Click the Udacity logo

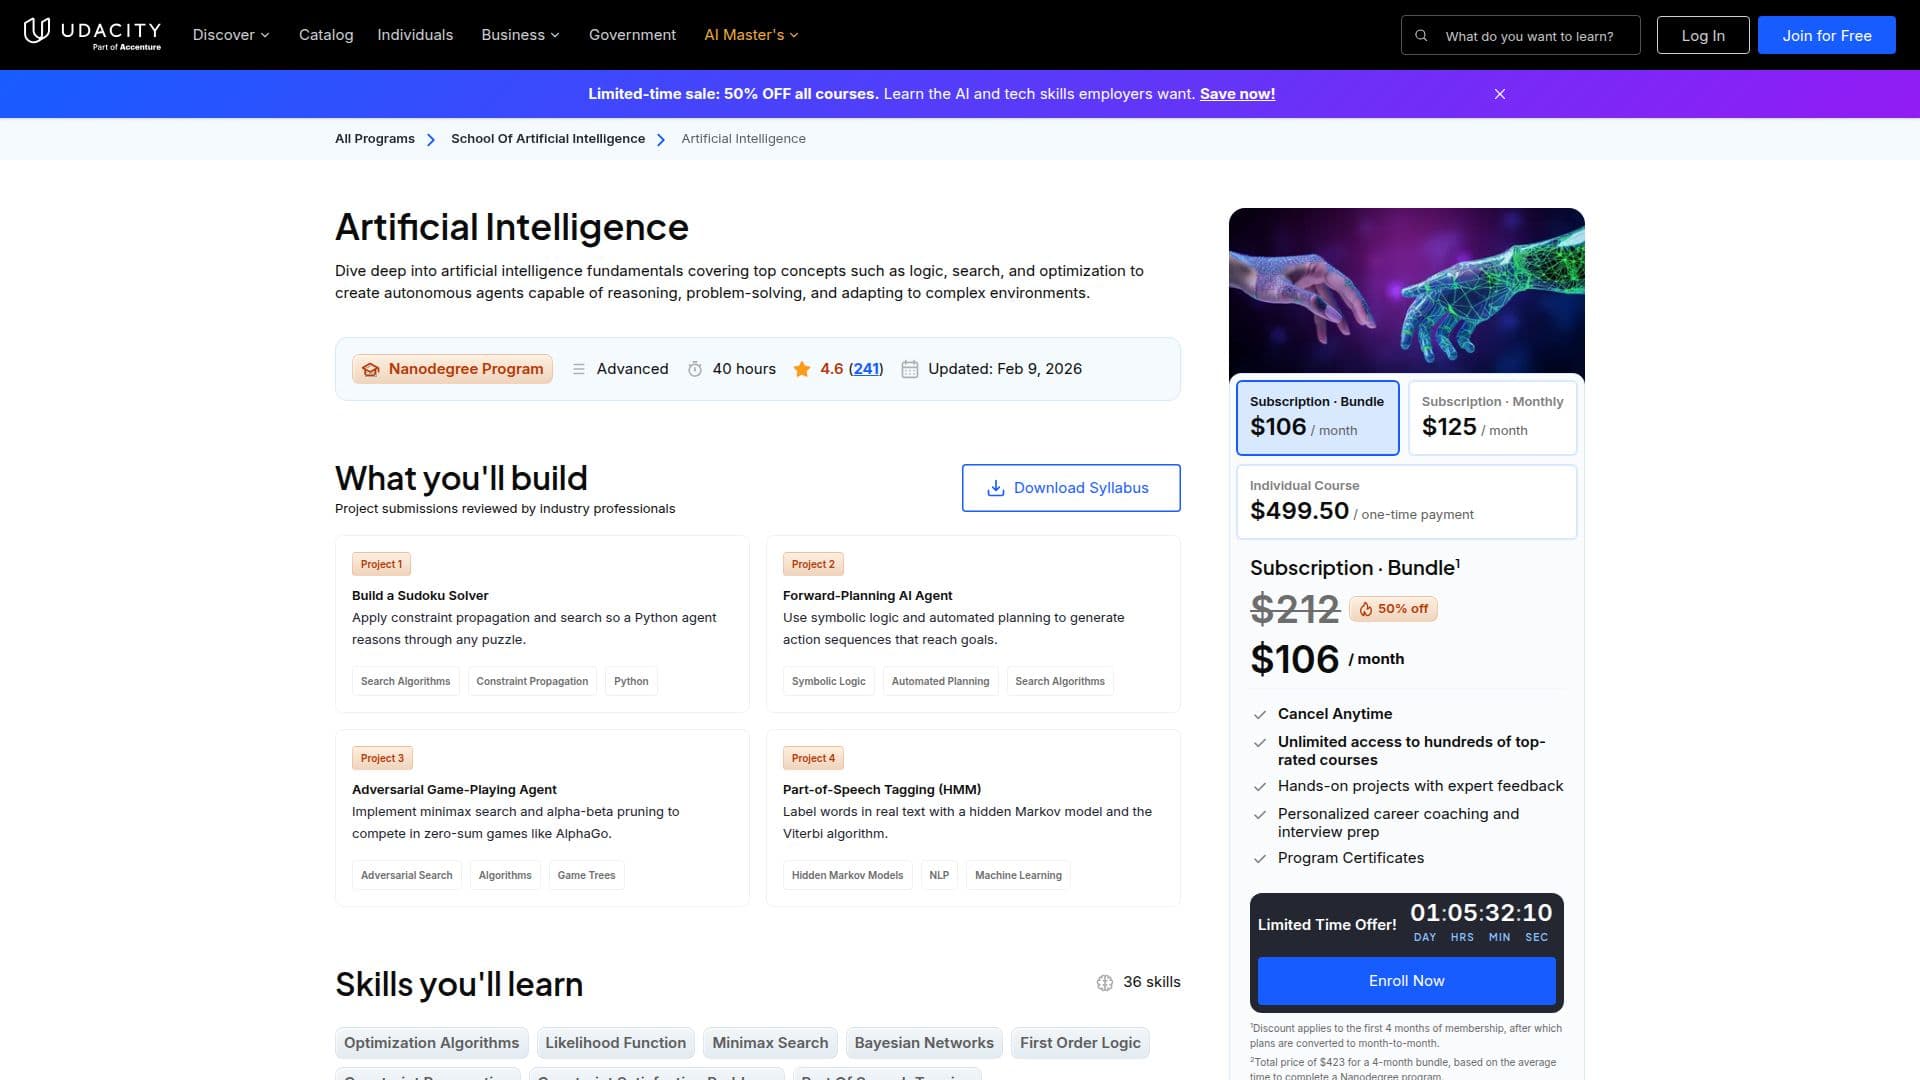click(92, 34)
